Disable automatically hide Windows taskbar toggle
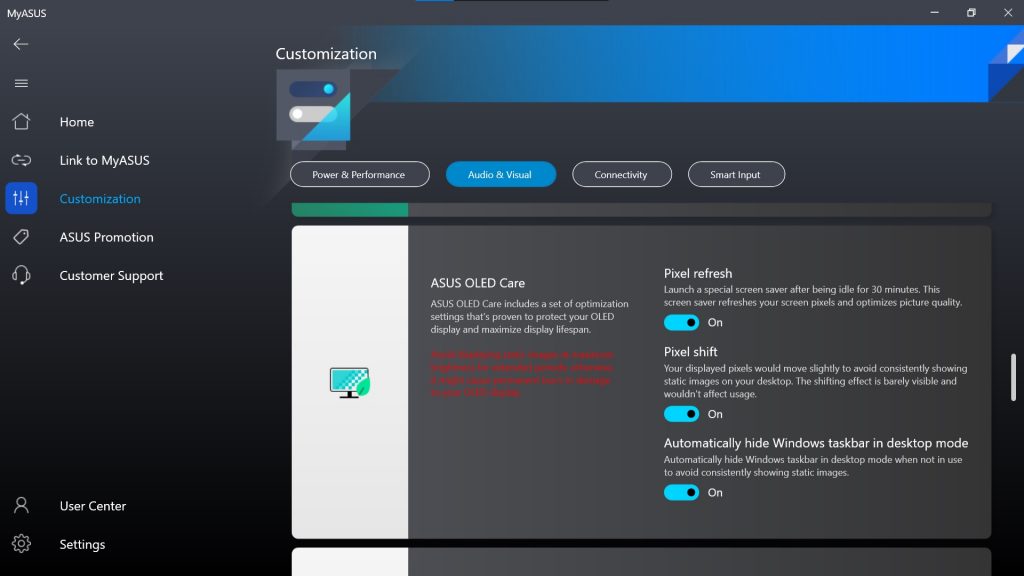The height and width of the screenshot is (576, 1024). [x=681, y=492]
